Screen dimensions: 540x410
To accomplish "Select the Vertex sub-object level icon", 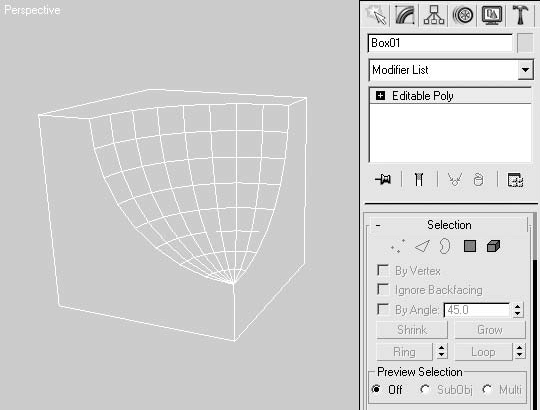I will click(397, 246).
